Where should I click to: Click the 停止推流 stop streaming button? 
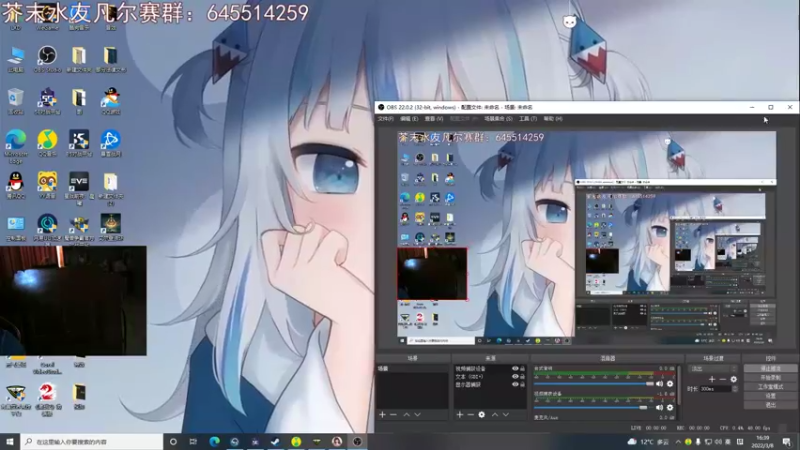[770, 368]
